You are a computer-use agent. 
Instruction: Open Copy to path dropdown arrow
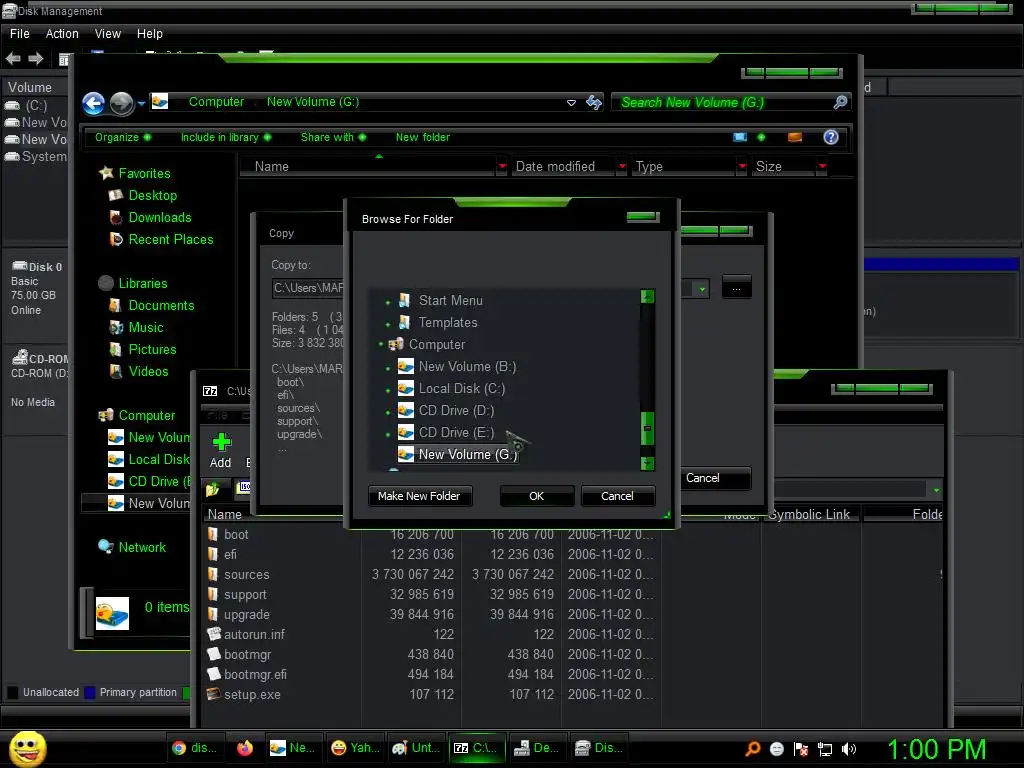(702, 289)
